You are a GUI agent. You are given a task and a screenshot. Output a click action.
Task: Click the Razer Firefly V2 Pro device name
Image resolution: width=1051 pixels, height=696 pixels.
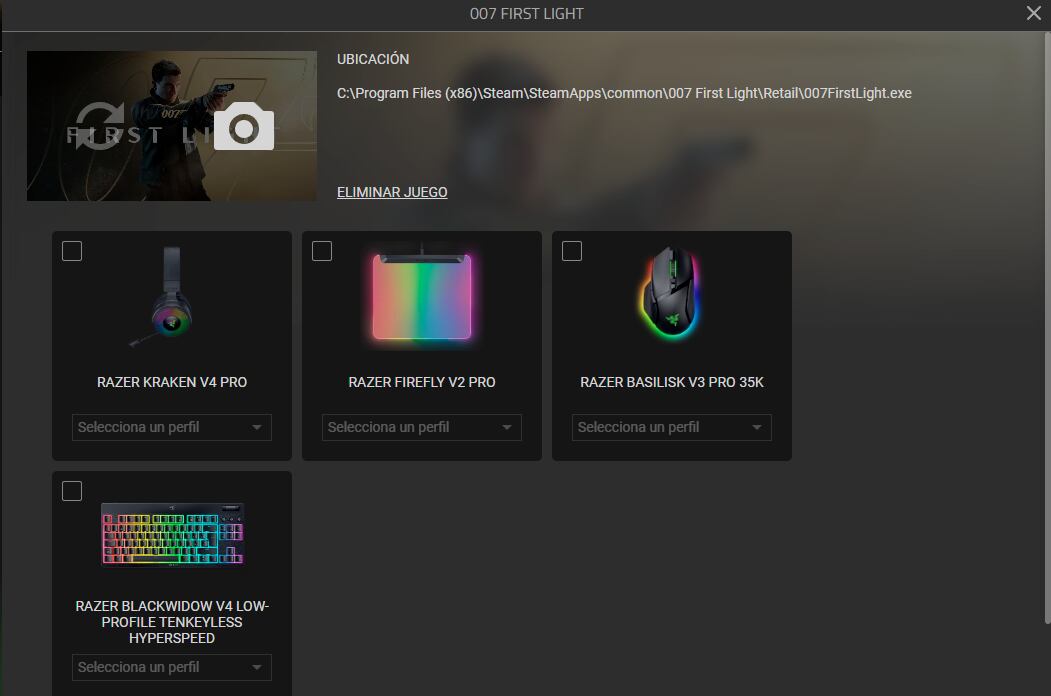click(422, 382)
